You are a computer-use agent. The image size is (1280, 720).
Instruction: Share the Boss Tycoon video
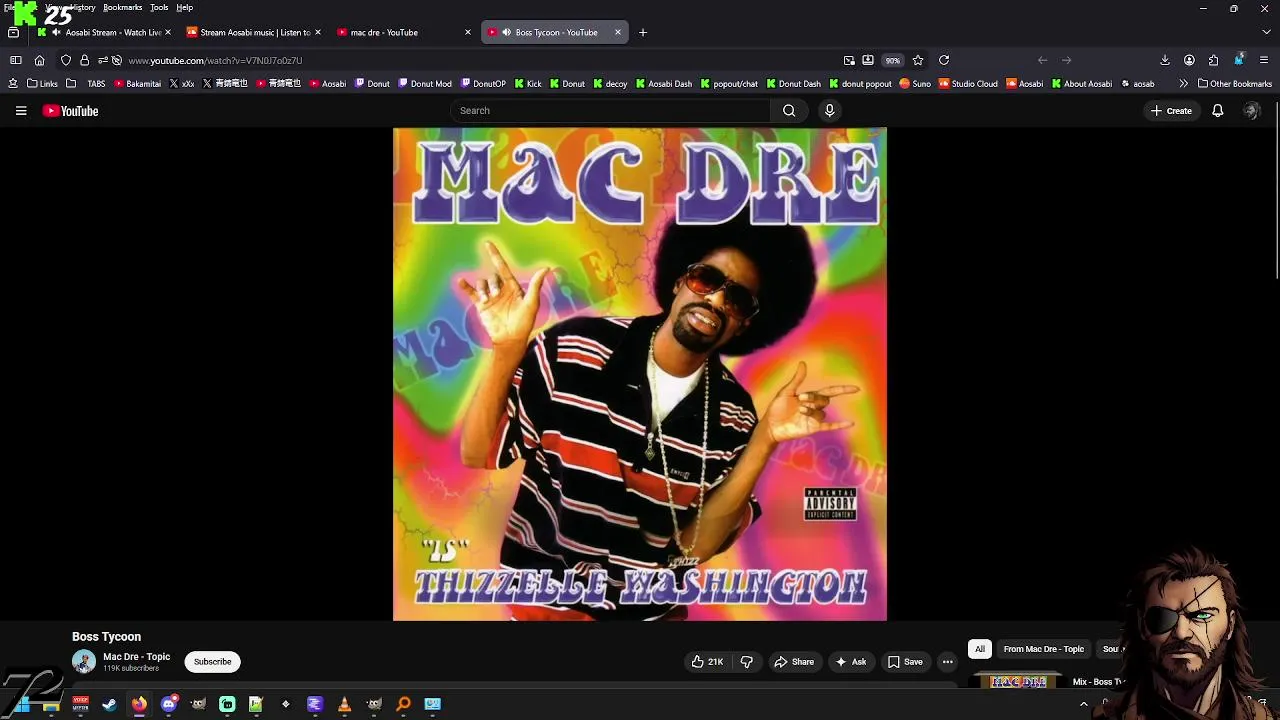click(x=794, y=662)
